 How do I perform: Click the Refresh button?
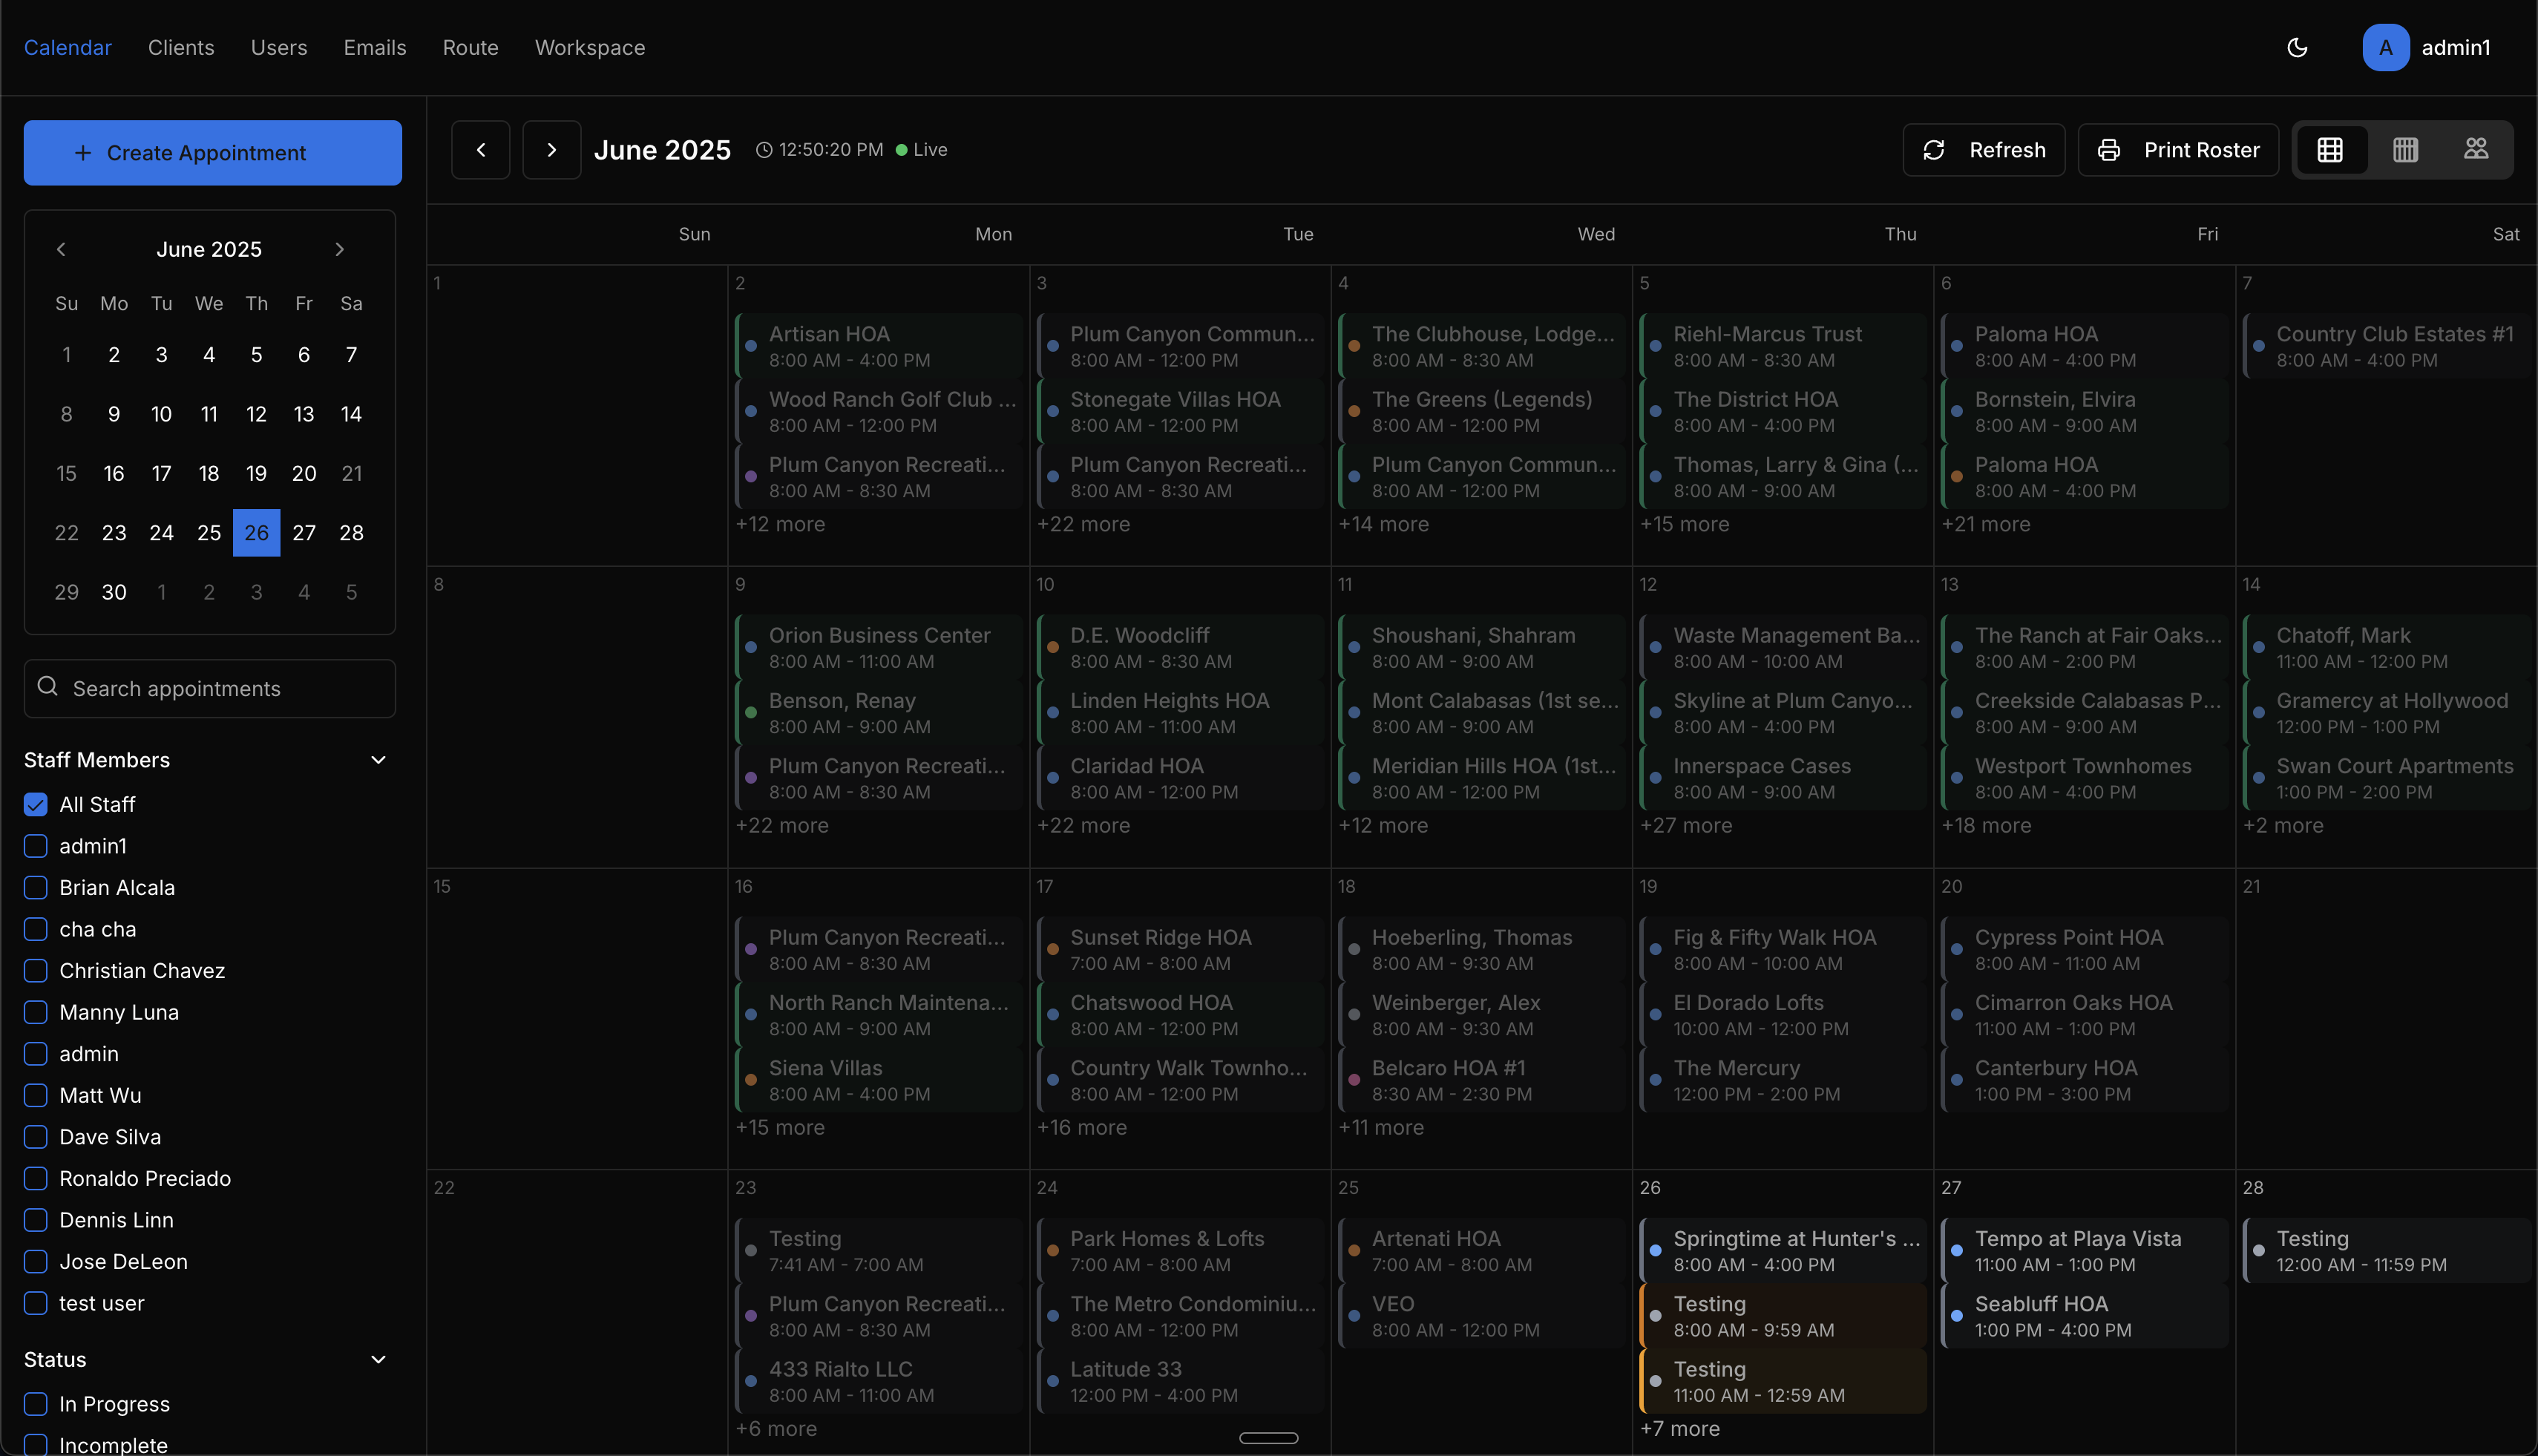coord(1983,150)
